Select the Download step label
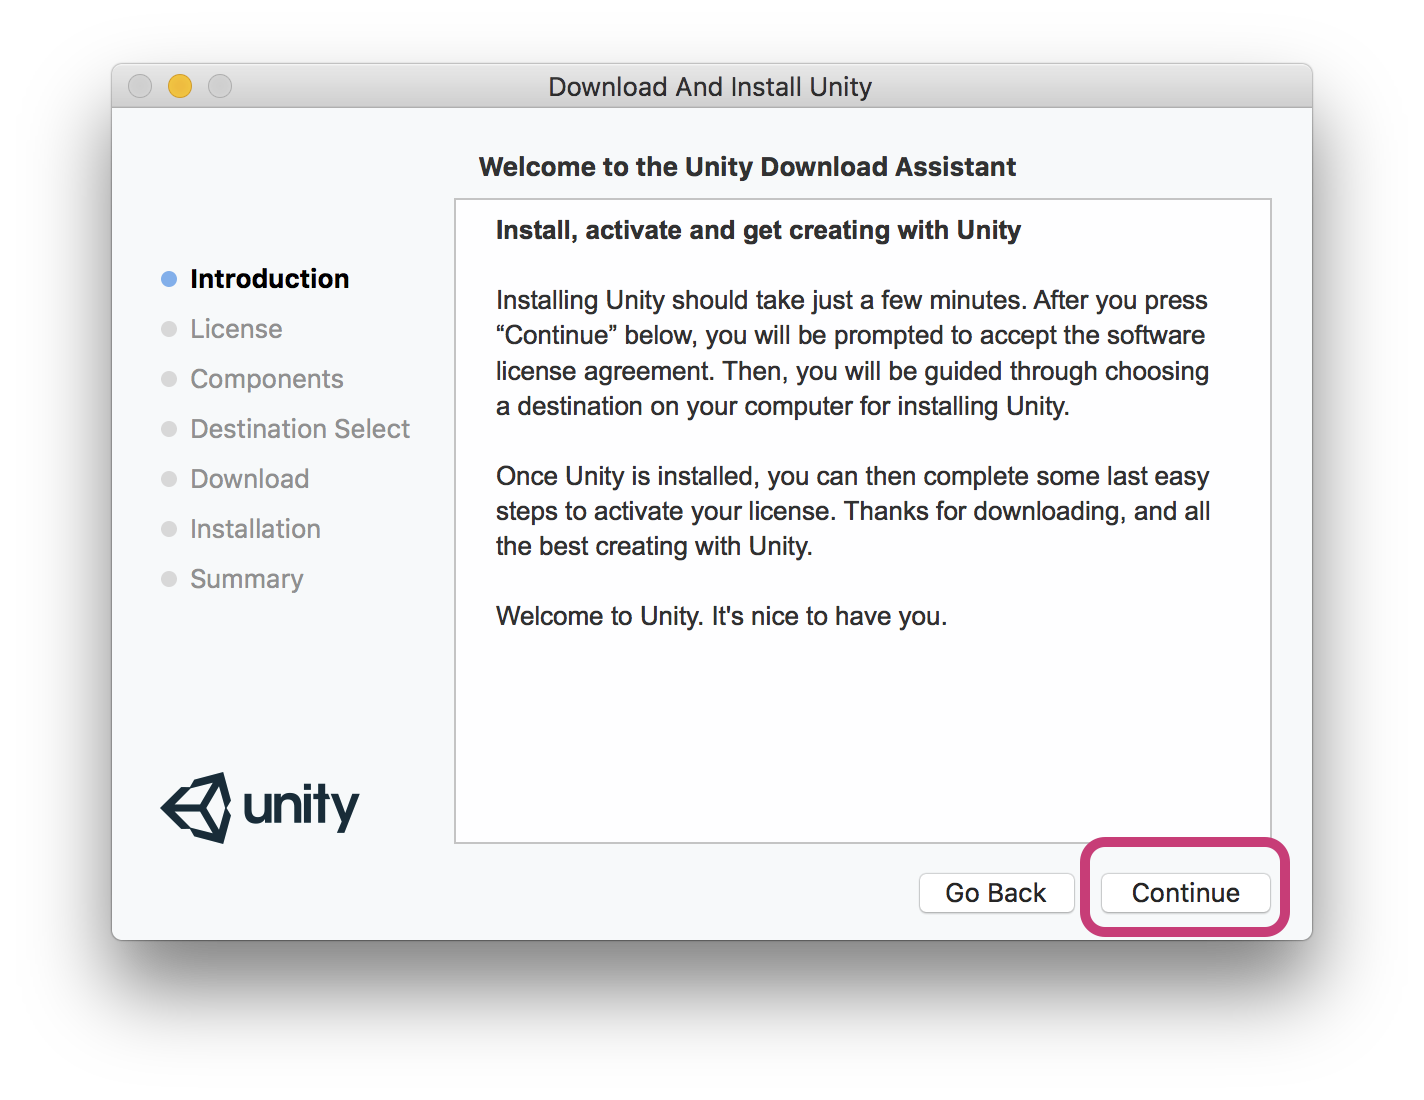This screenshot has width=1424, height=1100. tap(249, 478)
